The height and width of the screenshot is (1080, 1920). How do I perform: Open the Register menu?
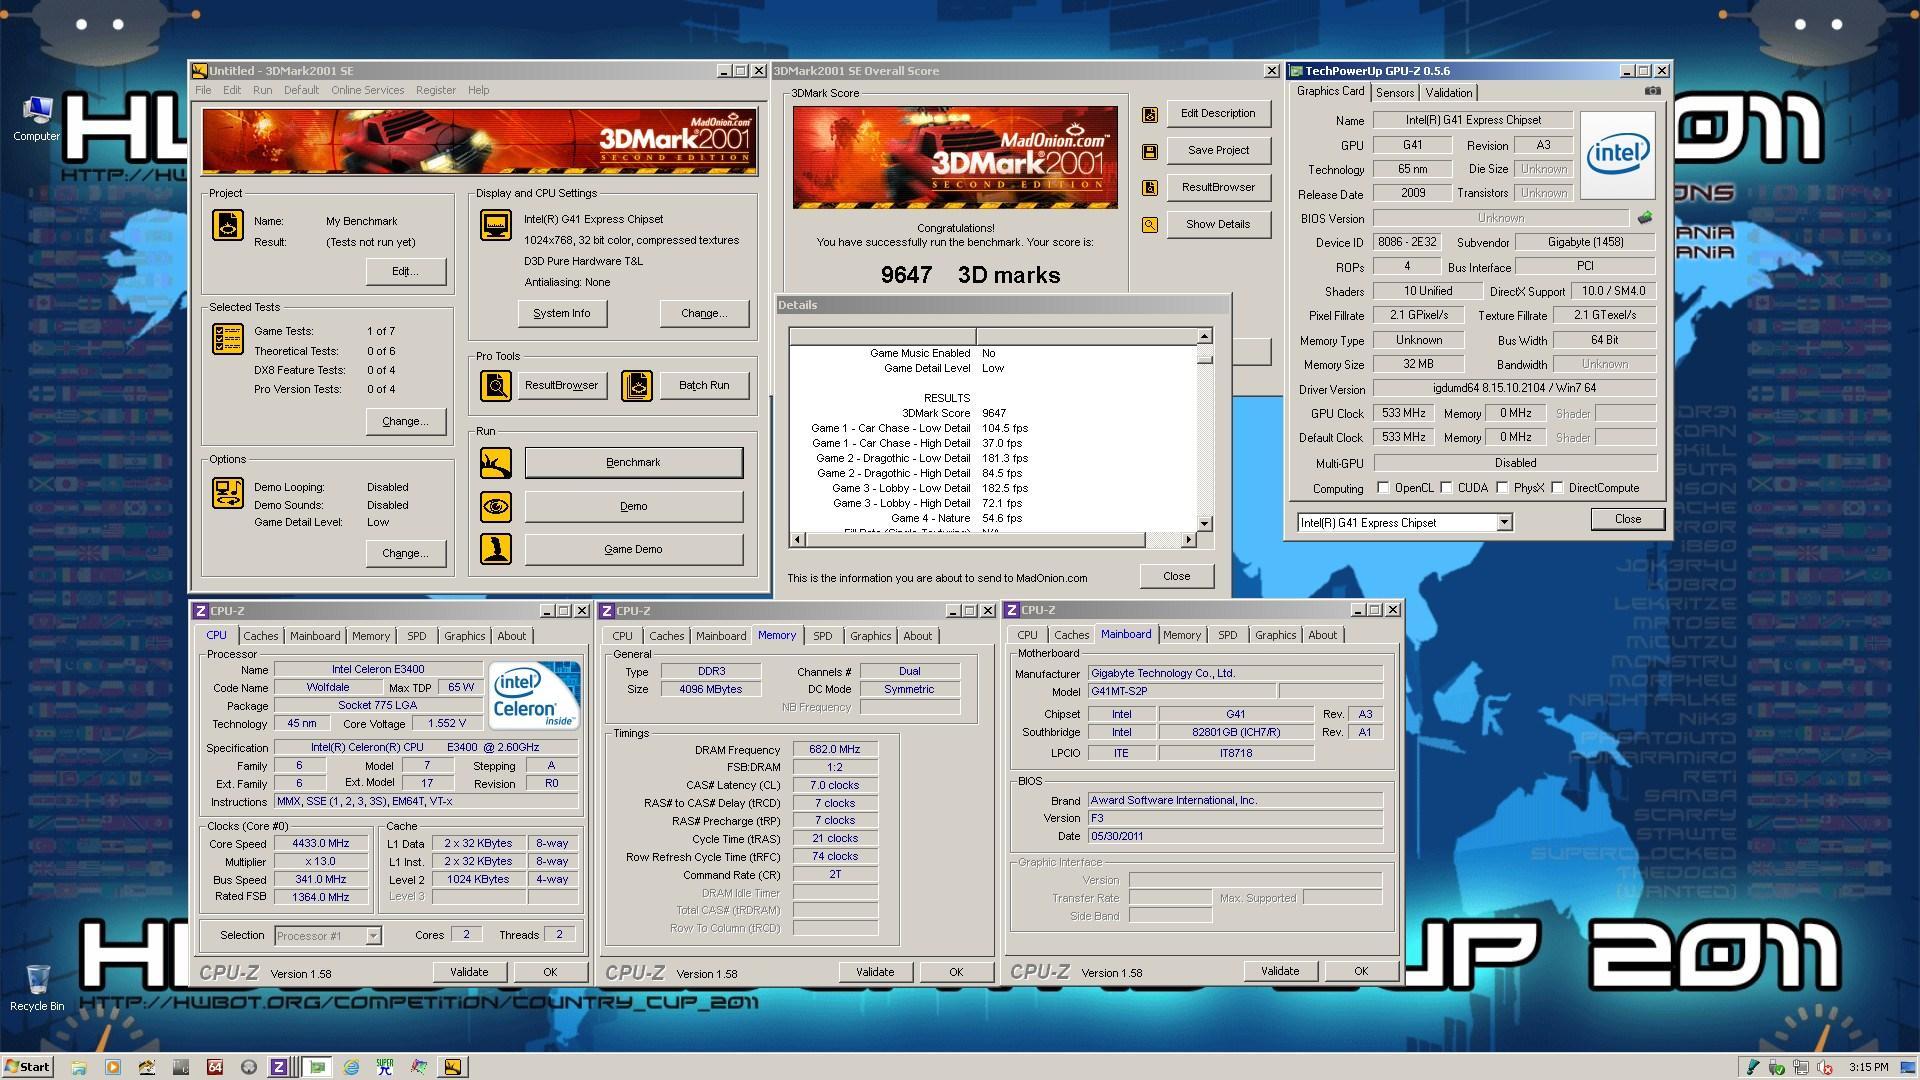(435, 90)
